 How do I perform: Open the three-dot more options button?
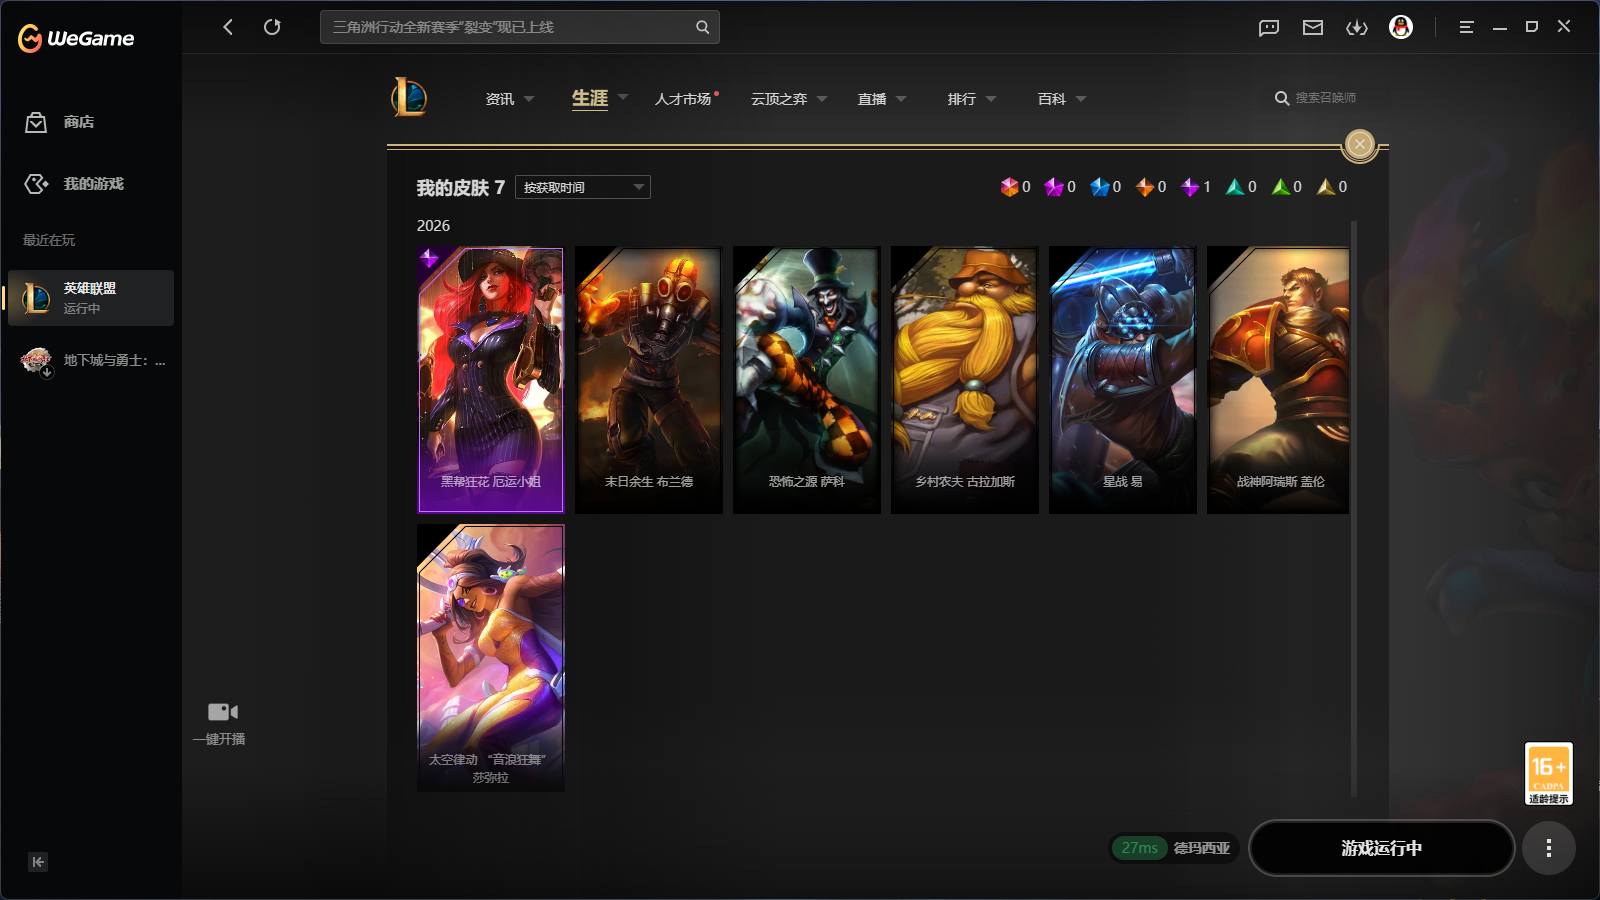click(1548, 848)
